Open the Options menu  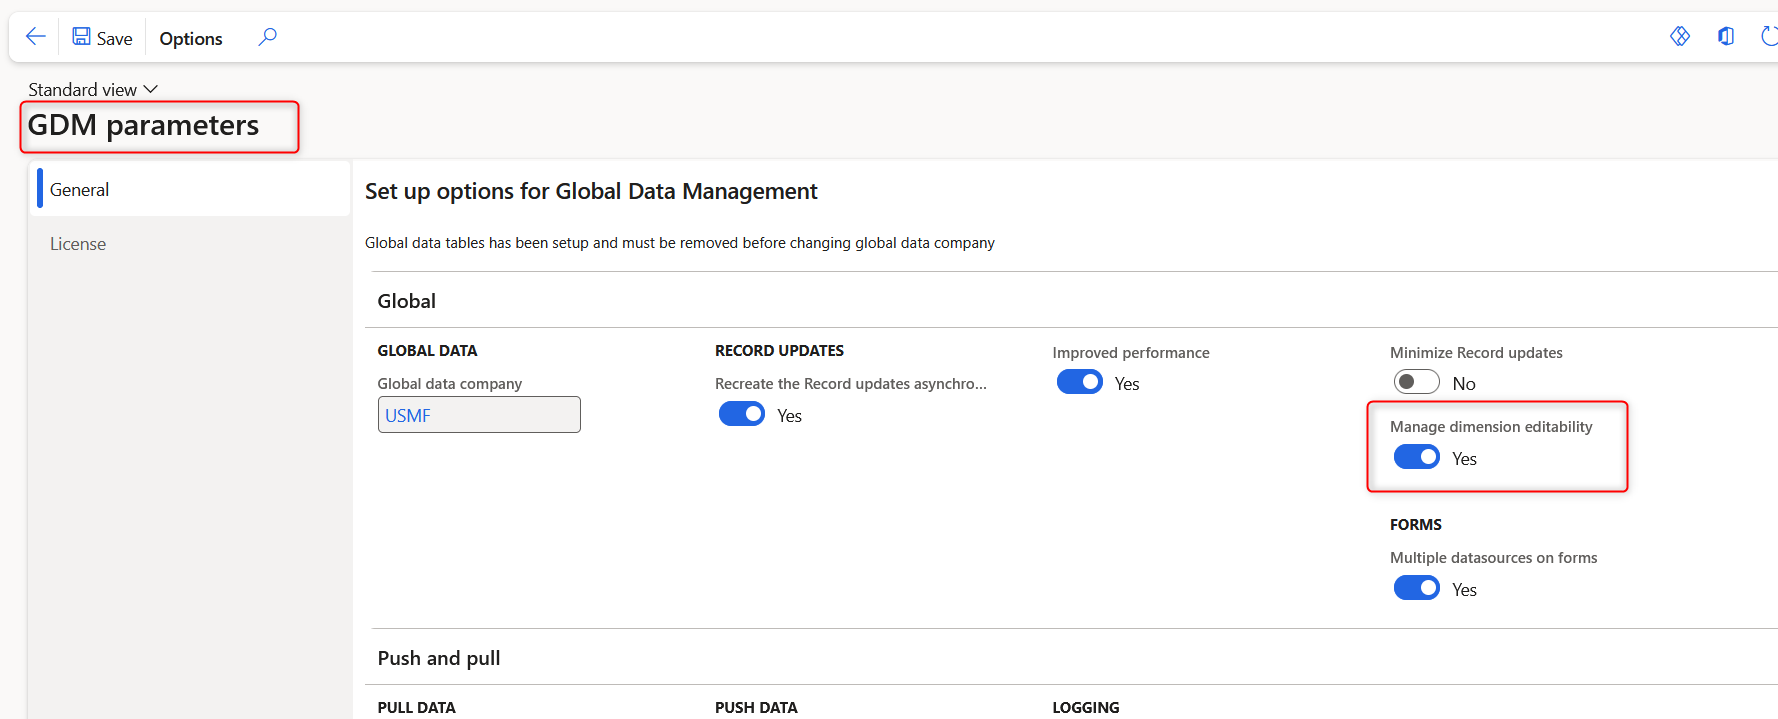pos(191,38)
